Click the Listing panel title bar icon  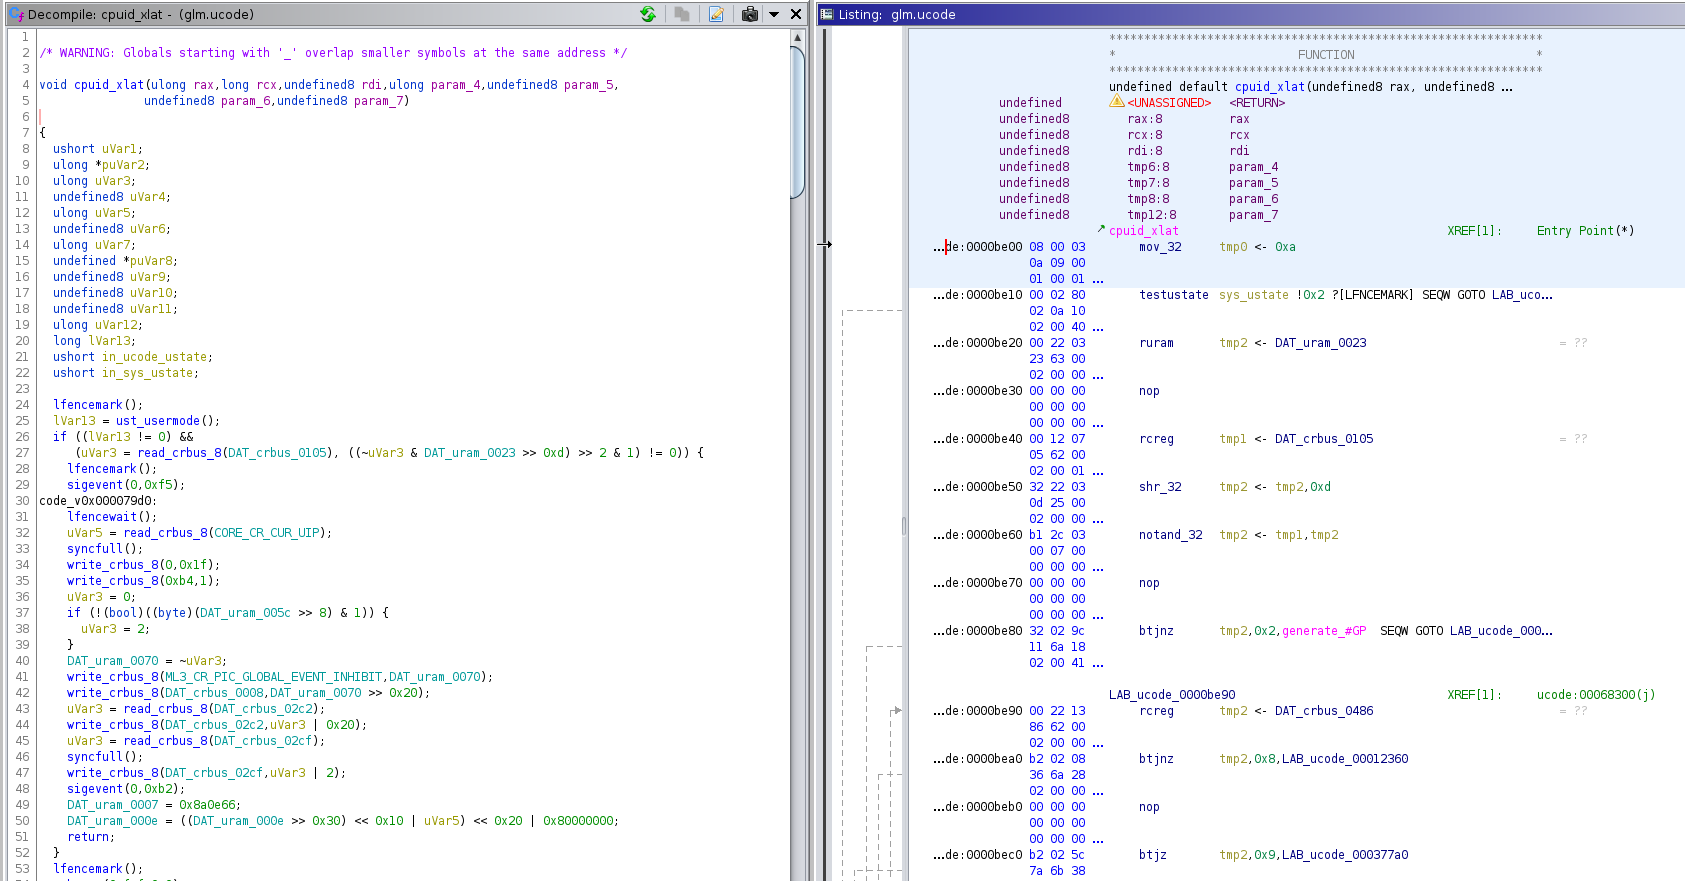point(826,14)
